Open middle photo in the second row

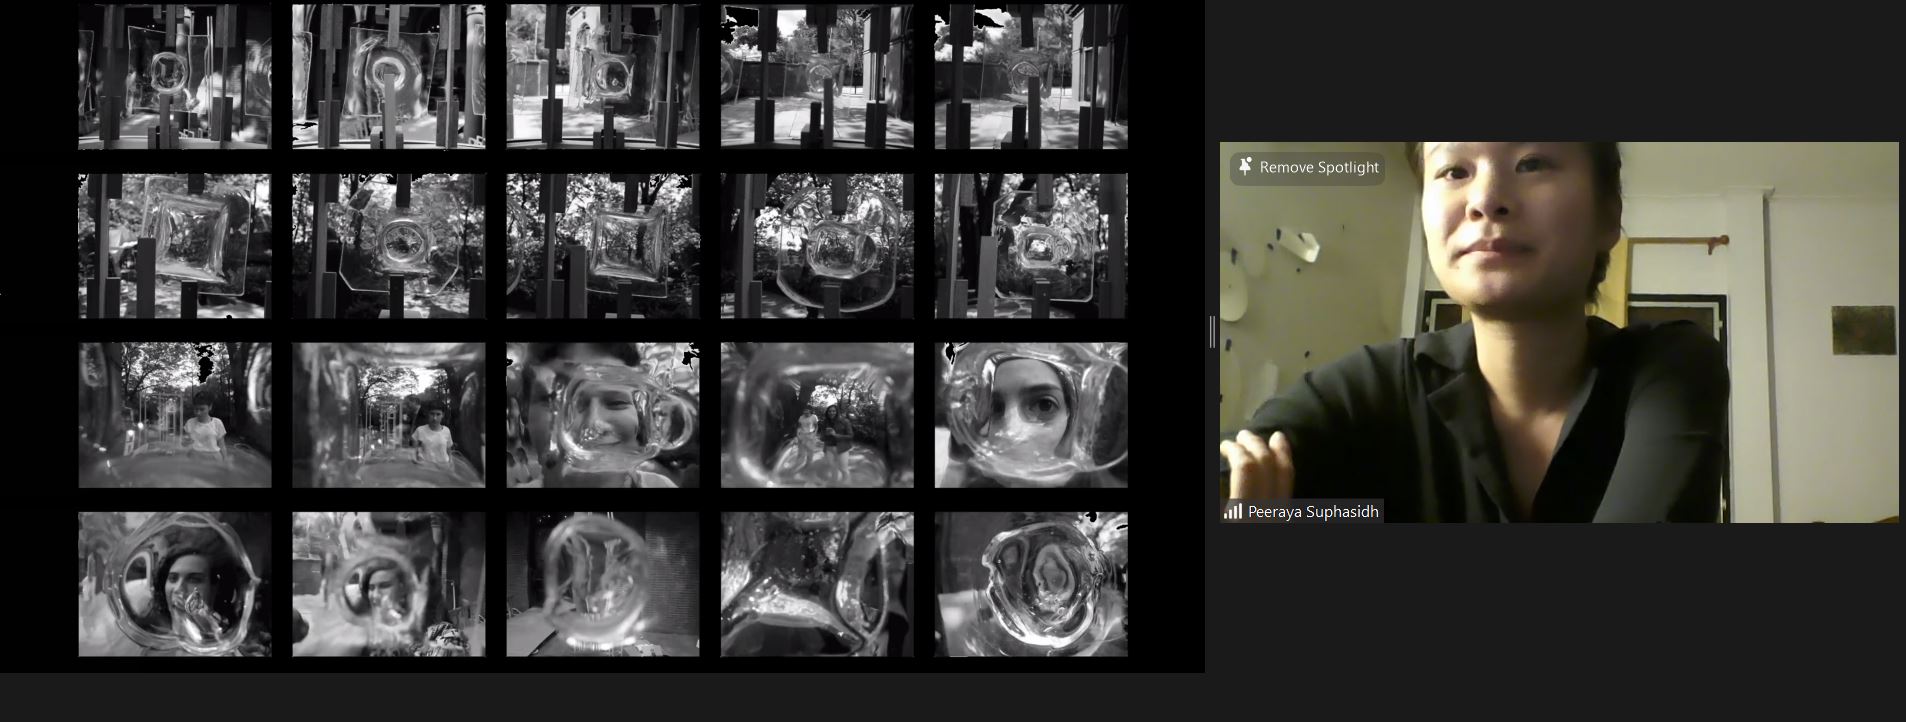(x=603, y=246)
